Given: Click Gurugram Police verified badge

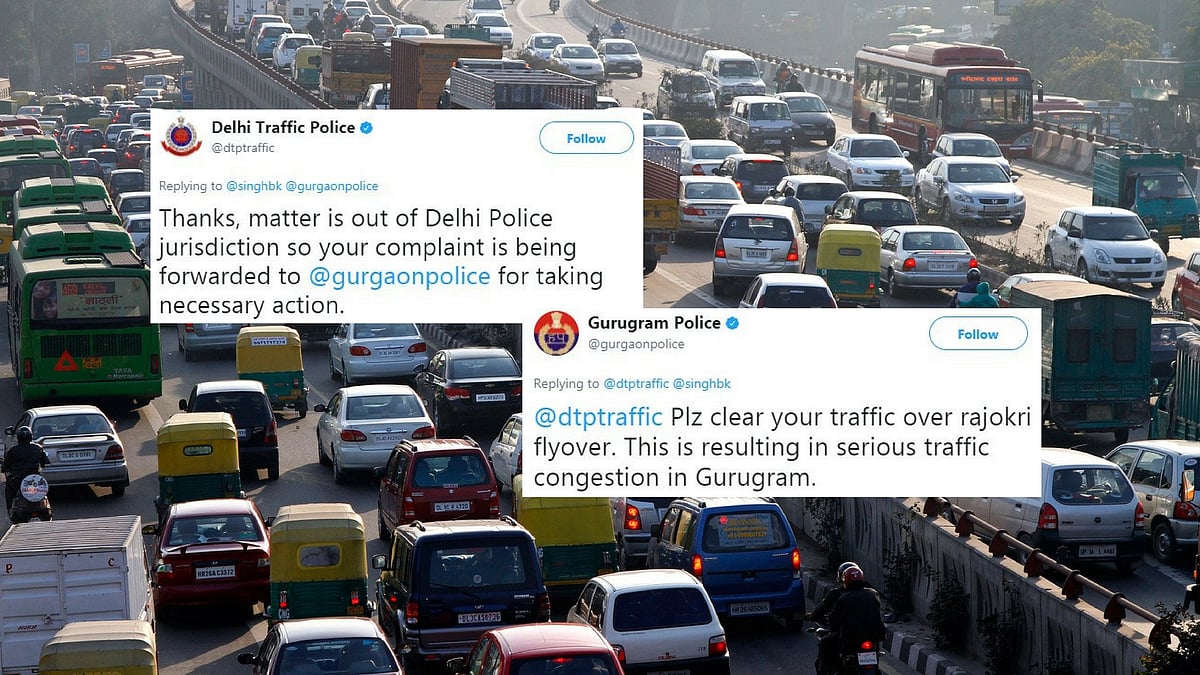Looking at the screenshot, I should [x=732, y=323].
